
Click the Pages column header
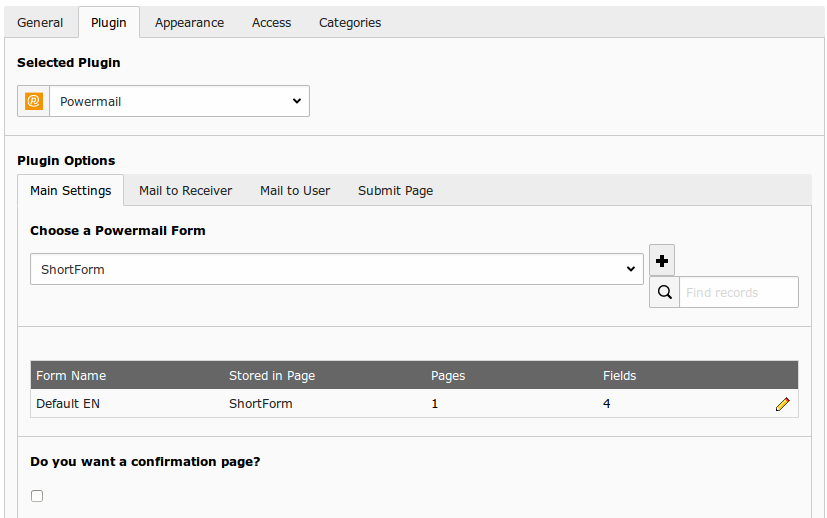[x=448, y=376]
